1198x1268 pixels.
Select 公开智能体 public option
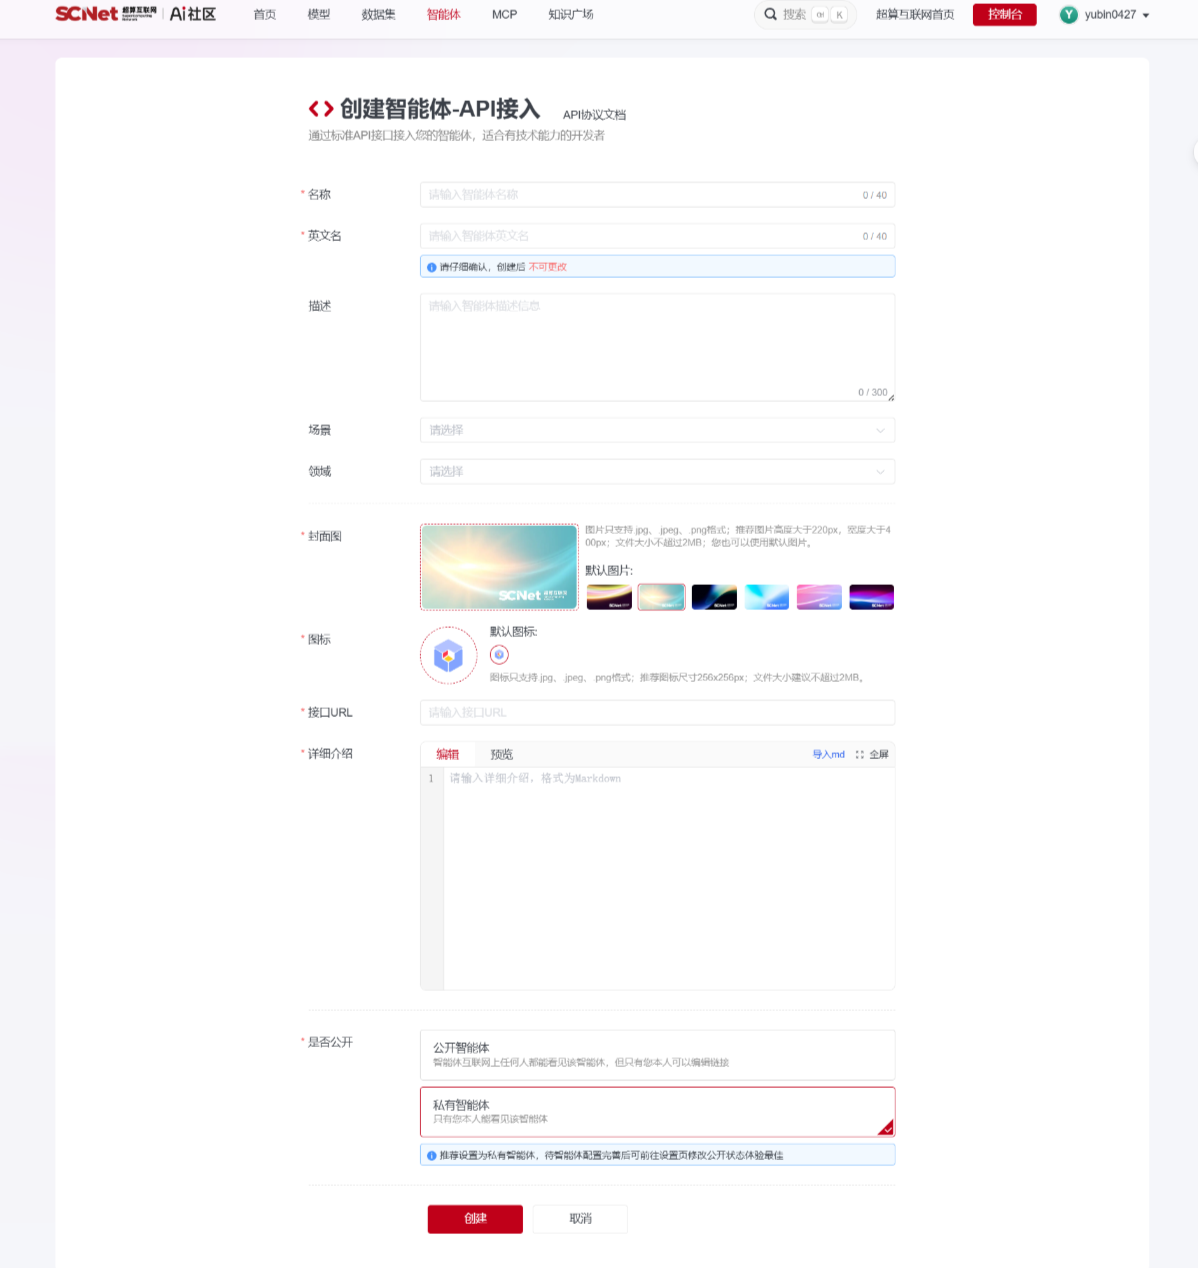(657, 1055)
